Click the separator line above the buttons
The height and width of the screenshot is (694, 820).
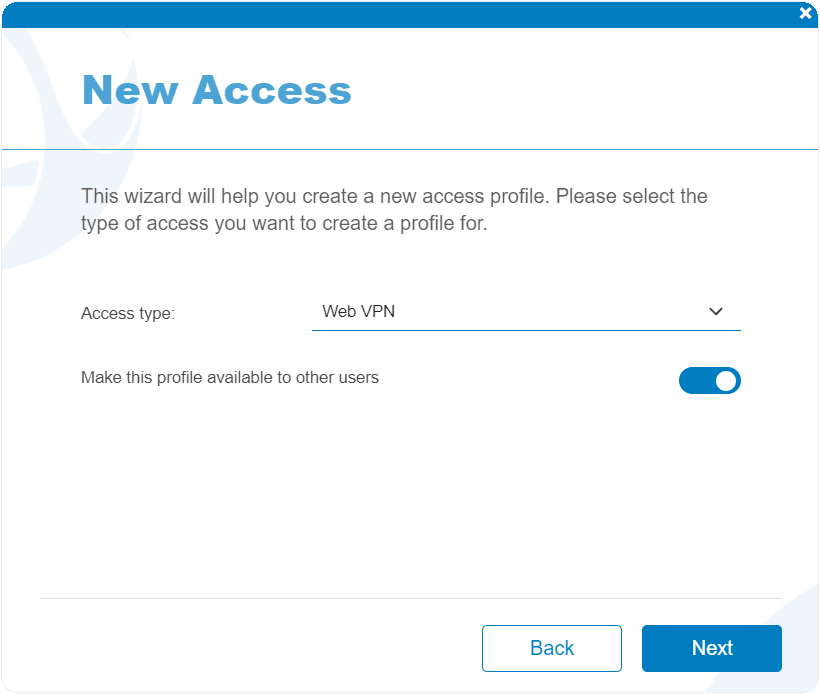click(411, 598)
